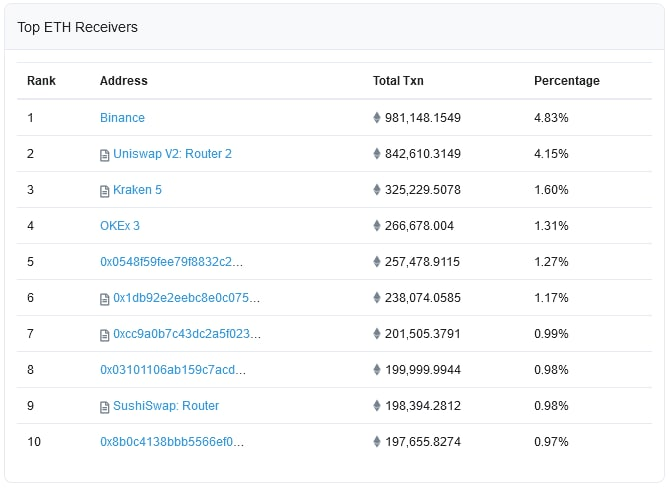Open the Kraken 5 address link

[137, 190]
